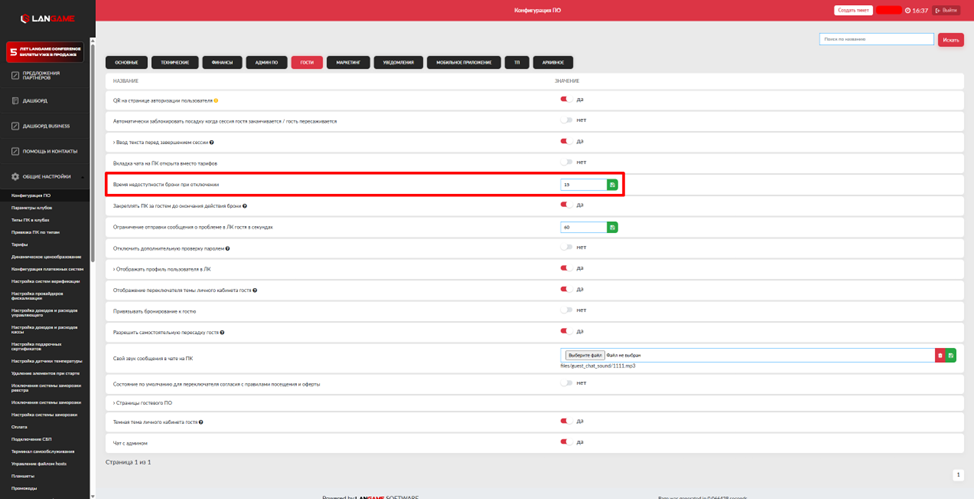The height and width of the screenshot is (499, 974).
Task: Click the search by name input field
Action: tap(876, 39)
